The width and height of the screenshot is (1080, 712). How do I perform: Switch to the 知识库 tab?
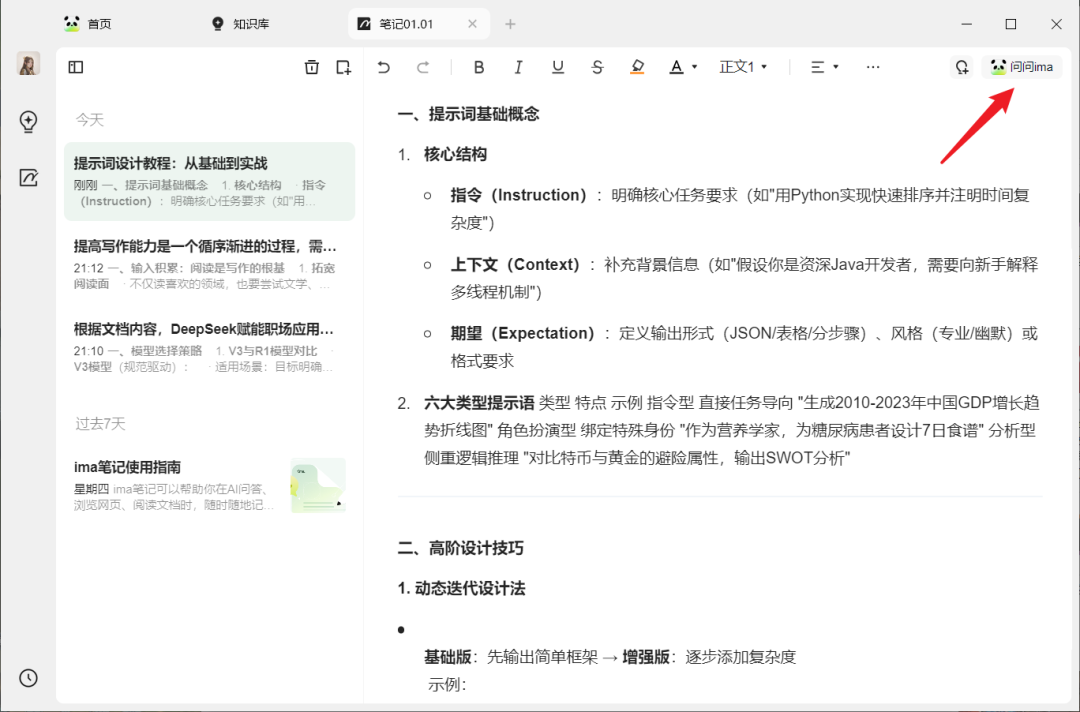pyautogui.click(x=240, y=22)
